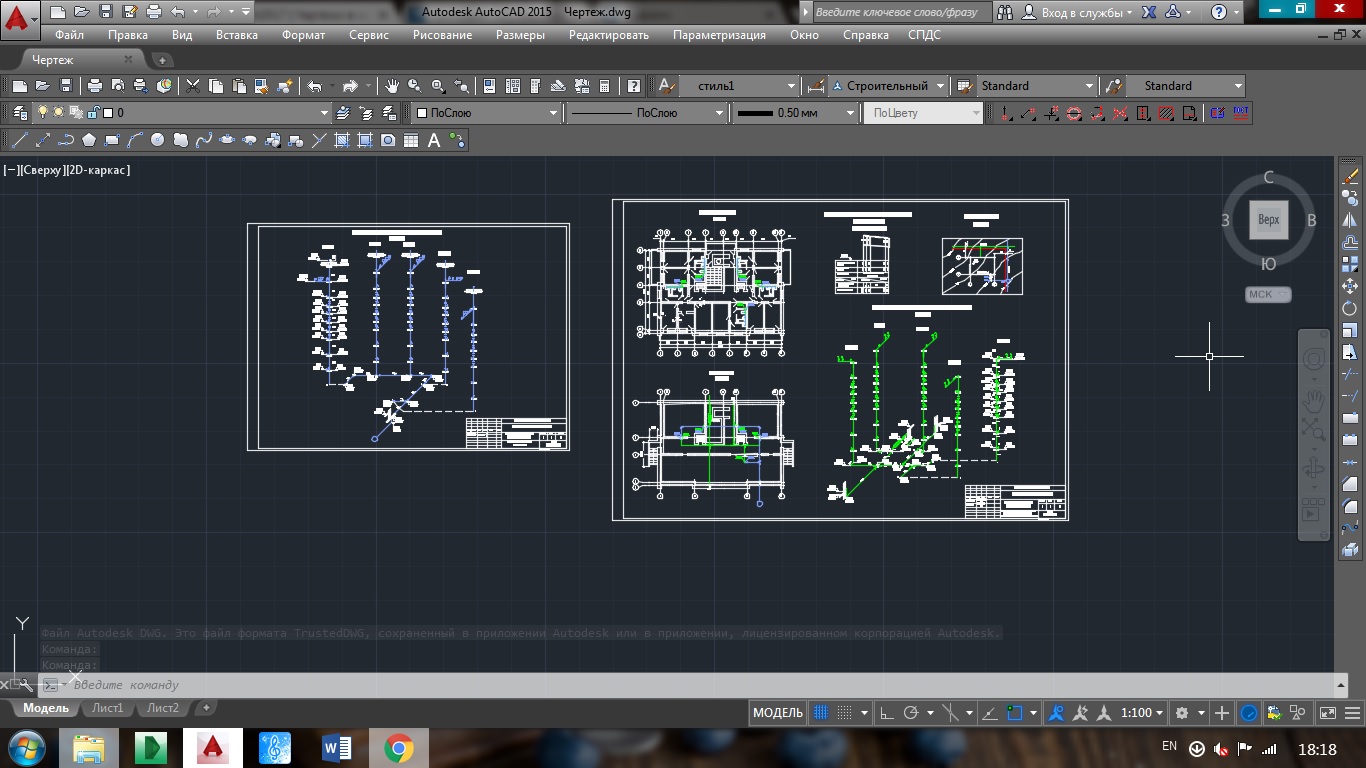
Task: Toggle the layer lightbulb on/off icon
Action: click(43, 113)
